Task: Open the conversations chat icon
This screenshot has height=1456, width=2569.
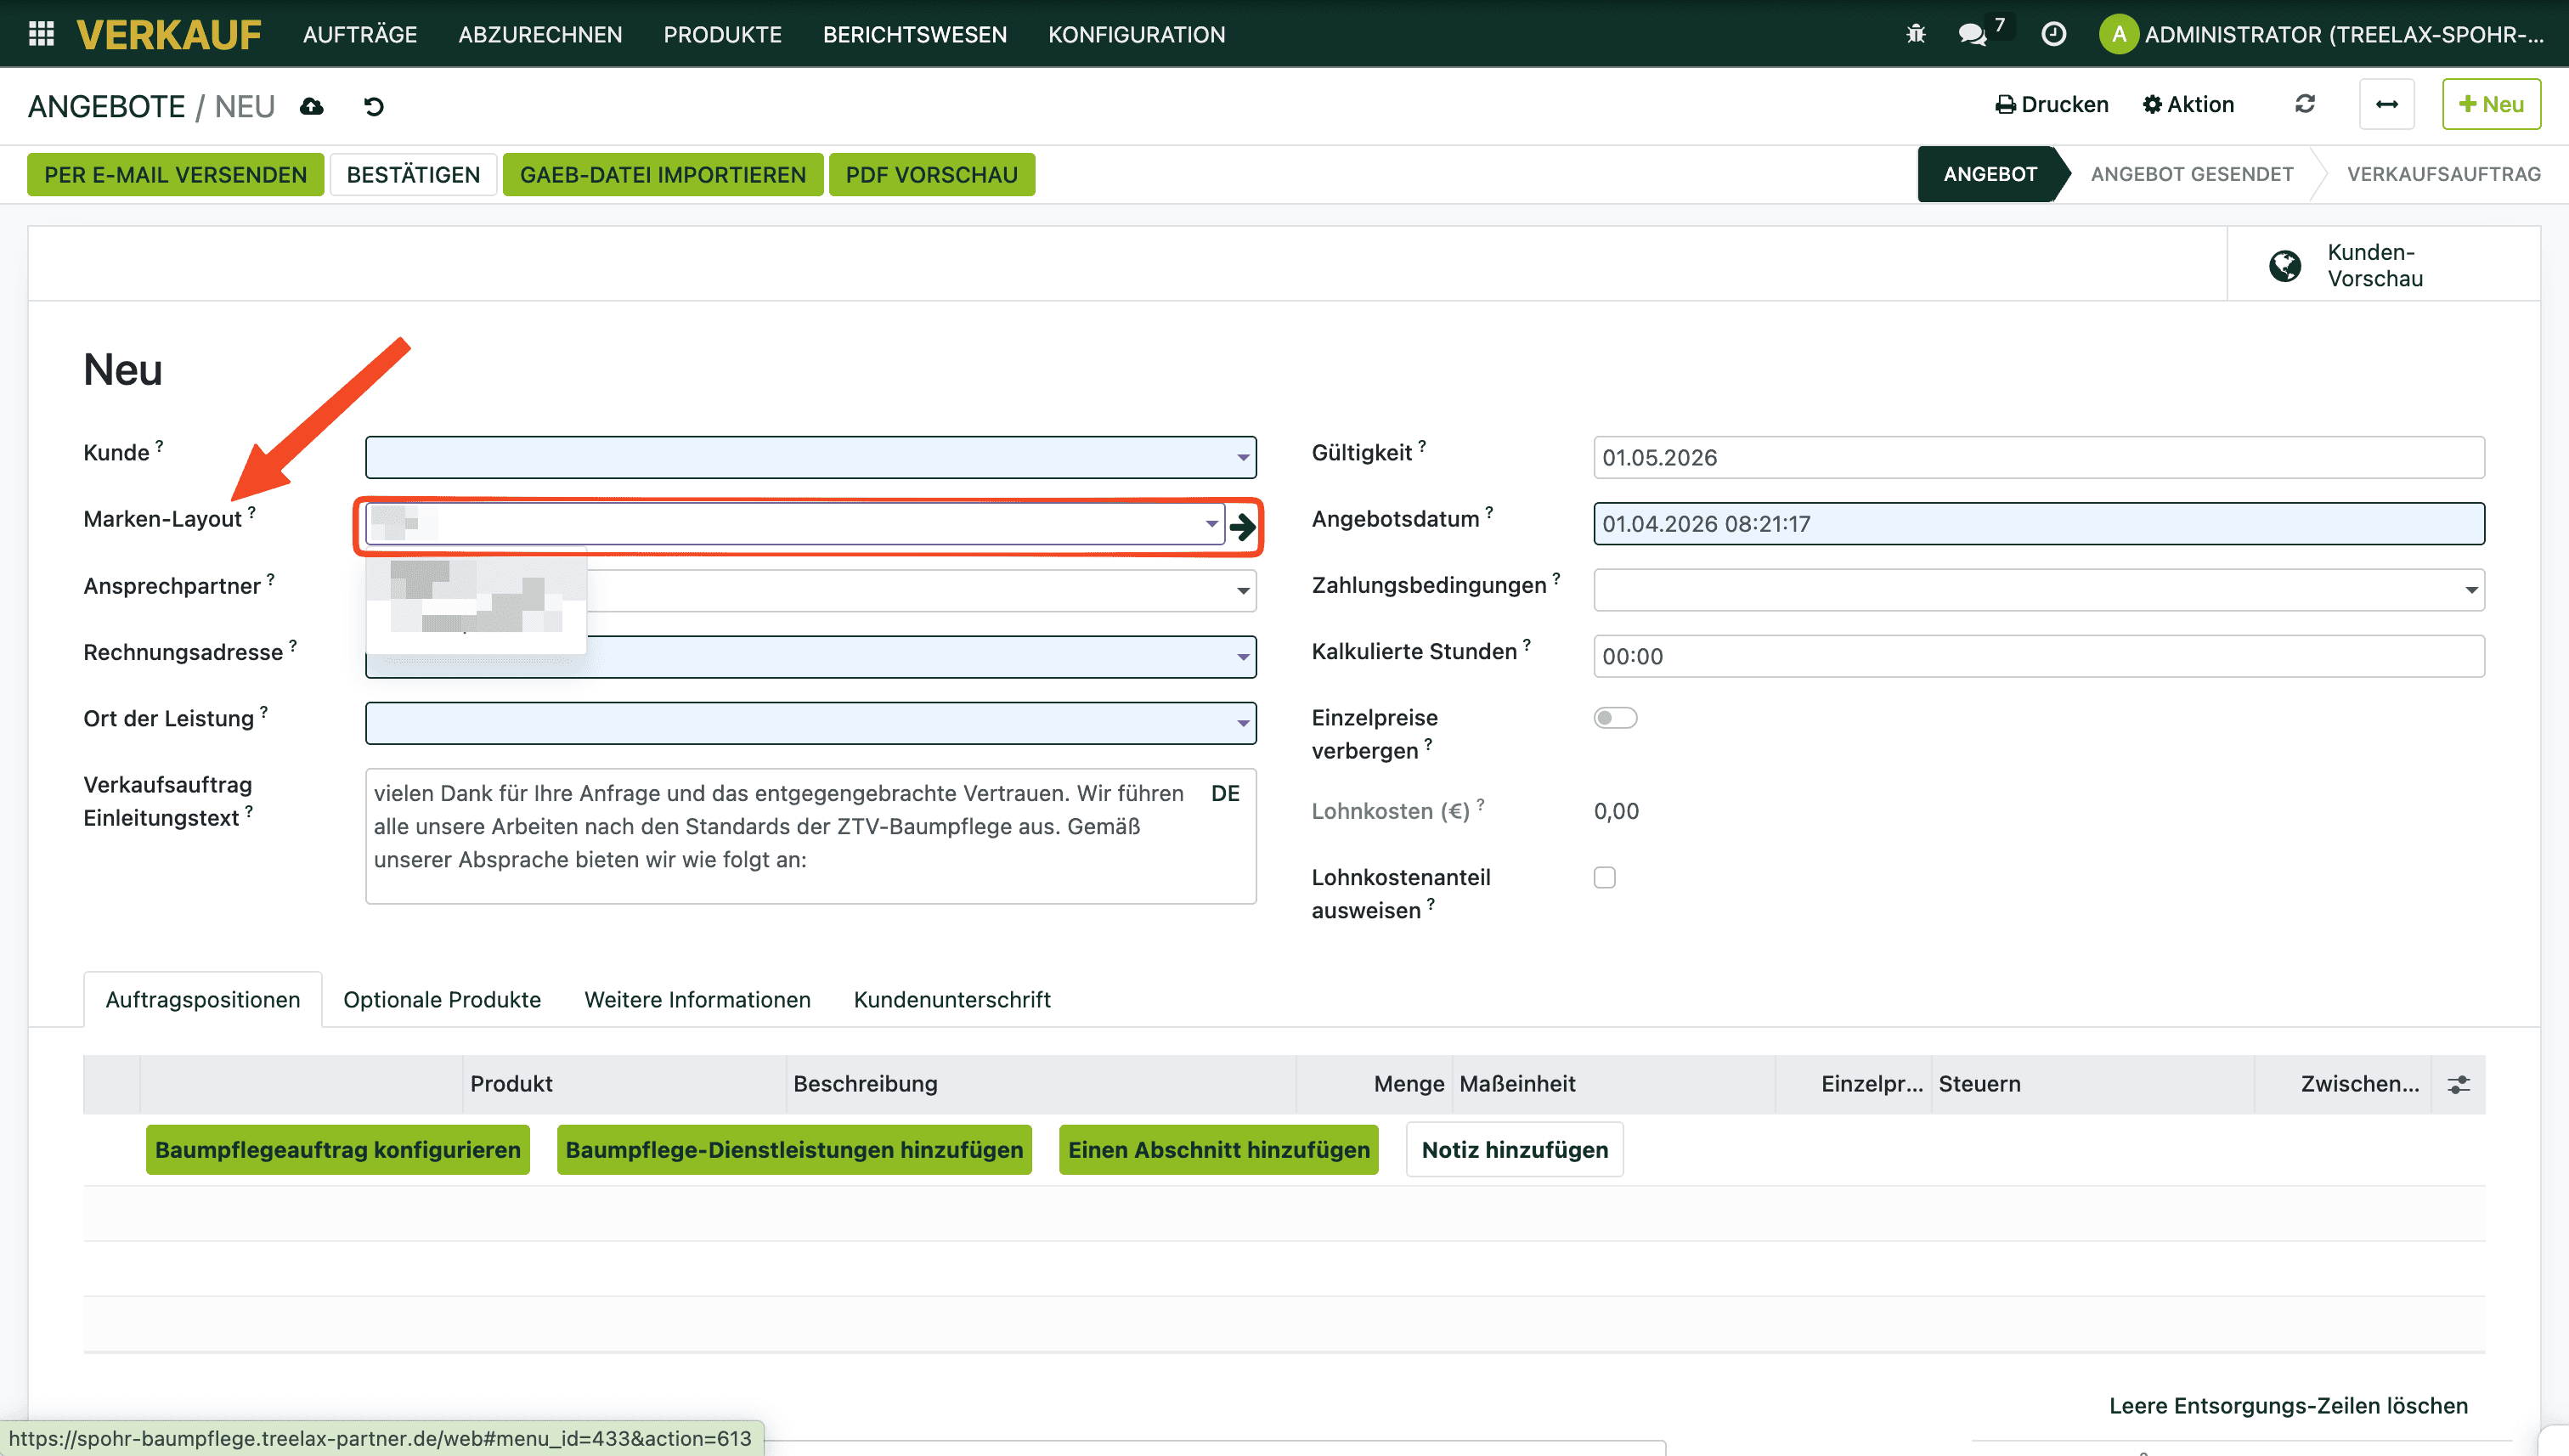Action: 1972,34
